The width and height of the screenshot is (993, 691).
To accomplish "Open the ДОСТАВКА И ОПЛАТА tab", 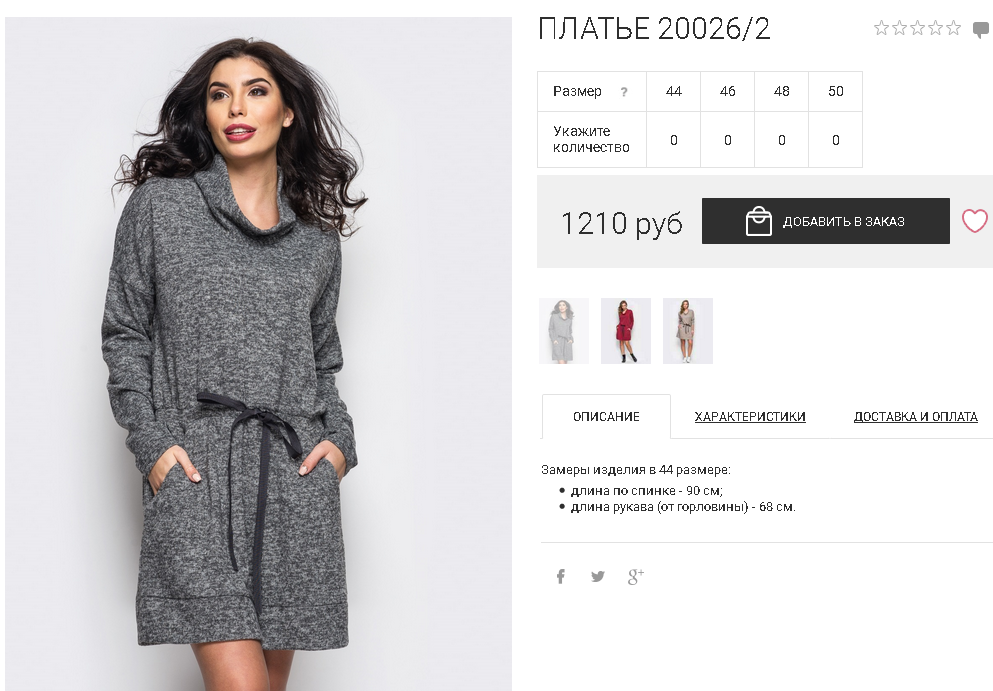I will (915, 417).
